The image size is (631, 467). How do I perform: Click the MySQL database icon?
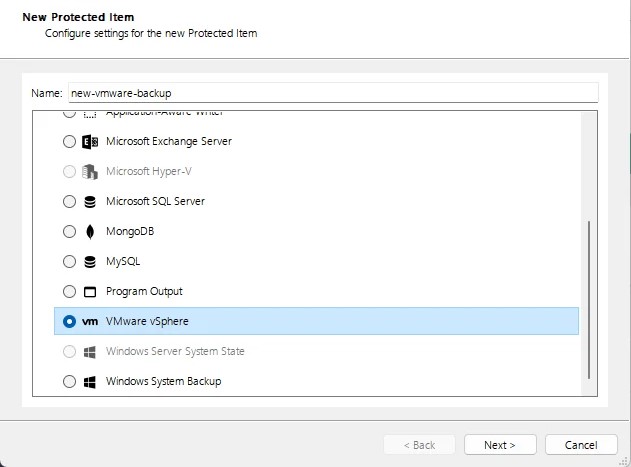pos(90,261)
